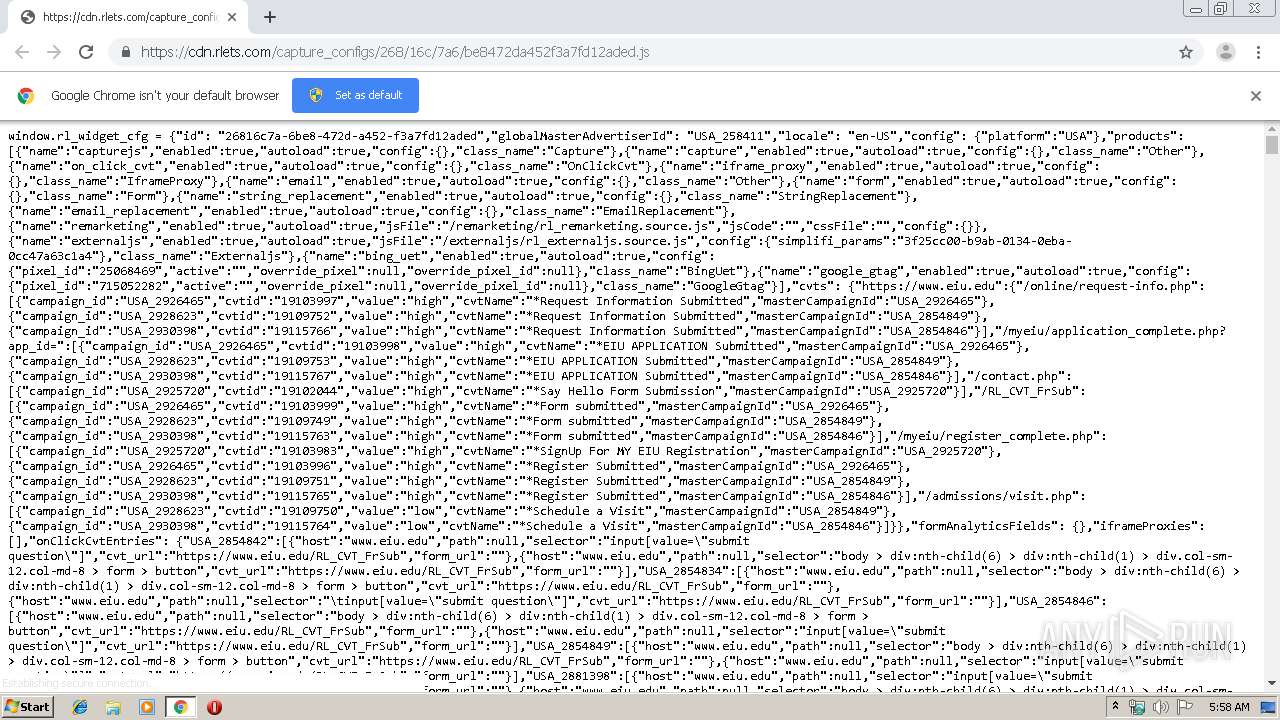Image resolution: width=1280 pixels, height=720 pixels.
Task: Go back with the browser back arrow
Action: coord(22,52)
